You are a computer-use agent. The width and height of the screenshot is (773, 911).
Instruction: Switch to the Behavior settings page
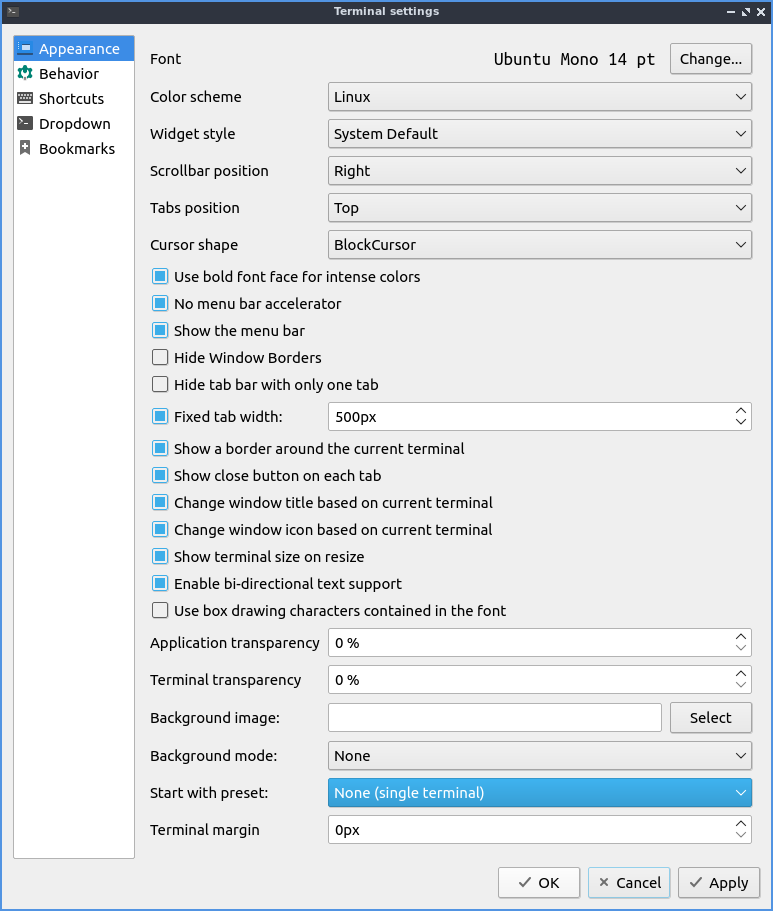(x=68, y=74)
